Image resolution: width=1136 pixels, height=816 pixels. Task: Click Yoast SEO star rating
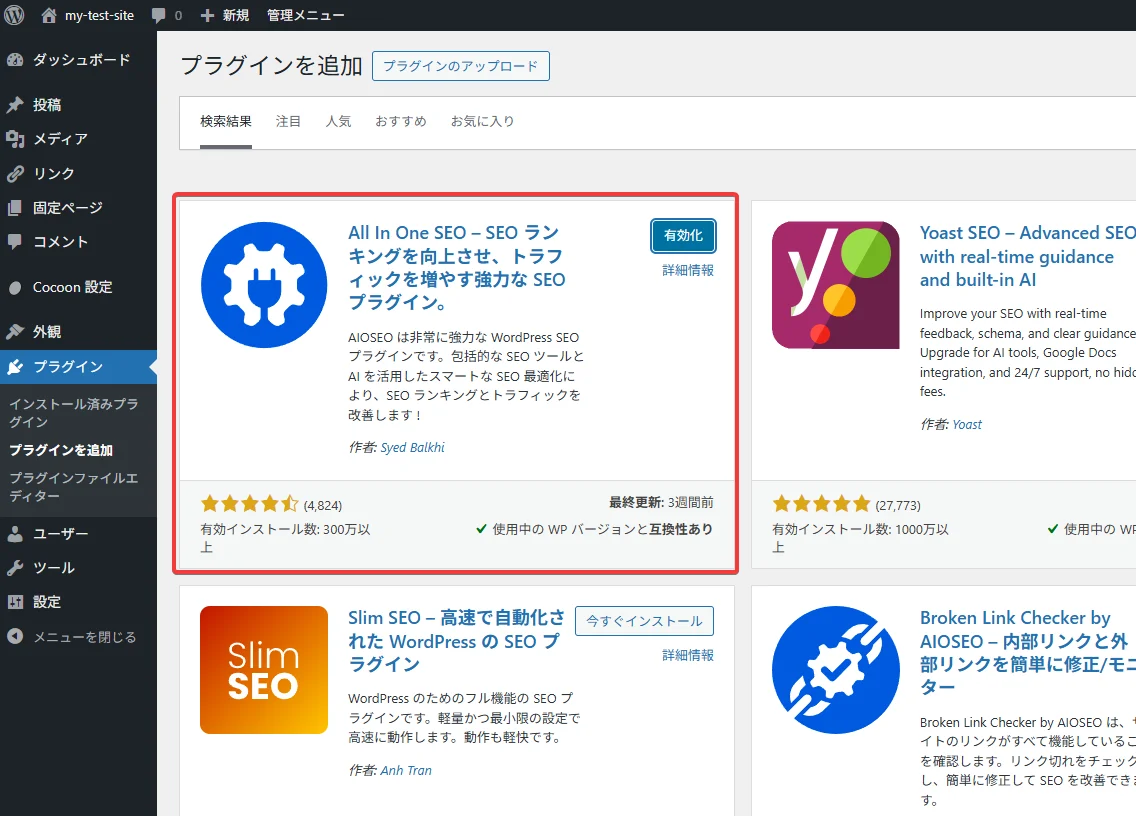821,504
